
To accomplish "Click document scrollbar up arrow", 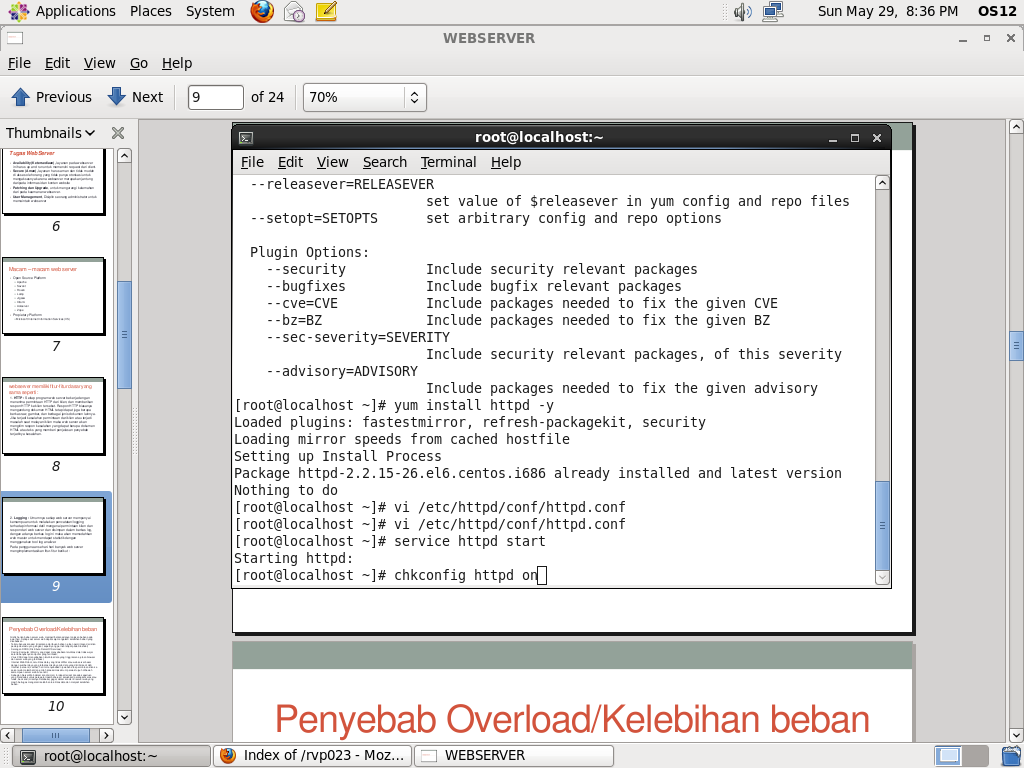I will click(x=1016, y=127).
